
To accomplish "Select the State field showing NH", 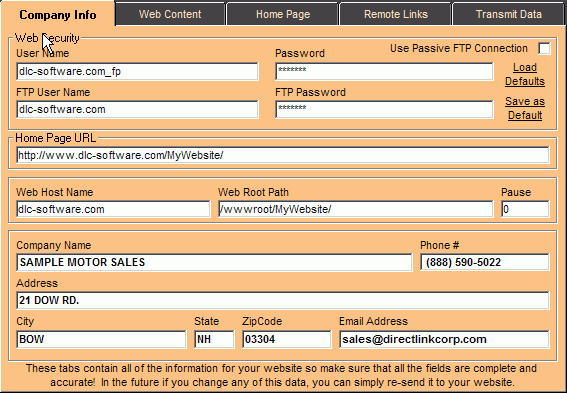I will pyautogui.click(x=214, y=339).
